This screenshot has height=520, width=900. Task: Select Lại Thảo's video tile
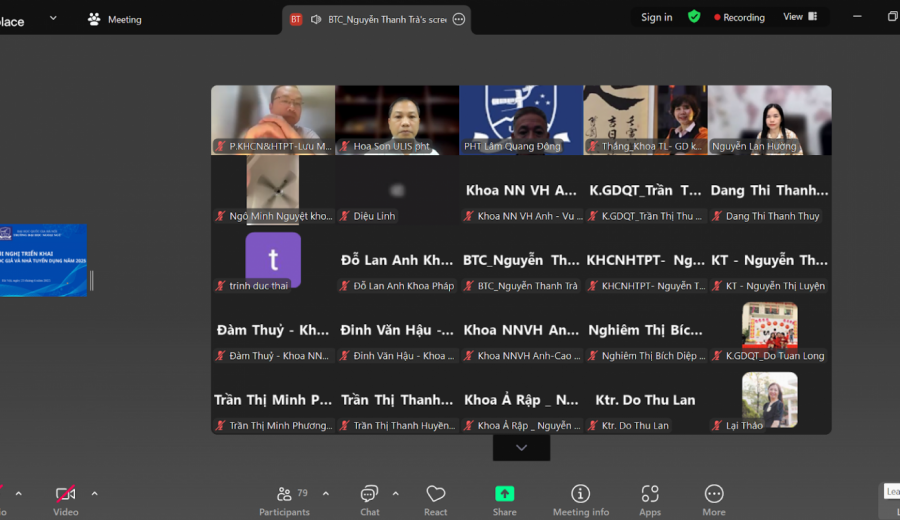pos(769,400)
